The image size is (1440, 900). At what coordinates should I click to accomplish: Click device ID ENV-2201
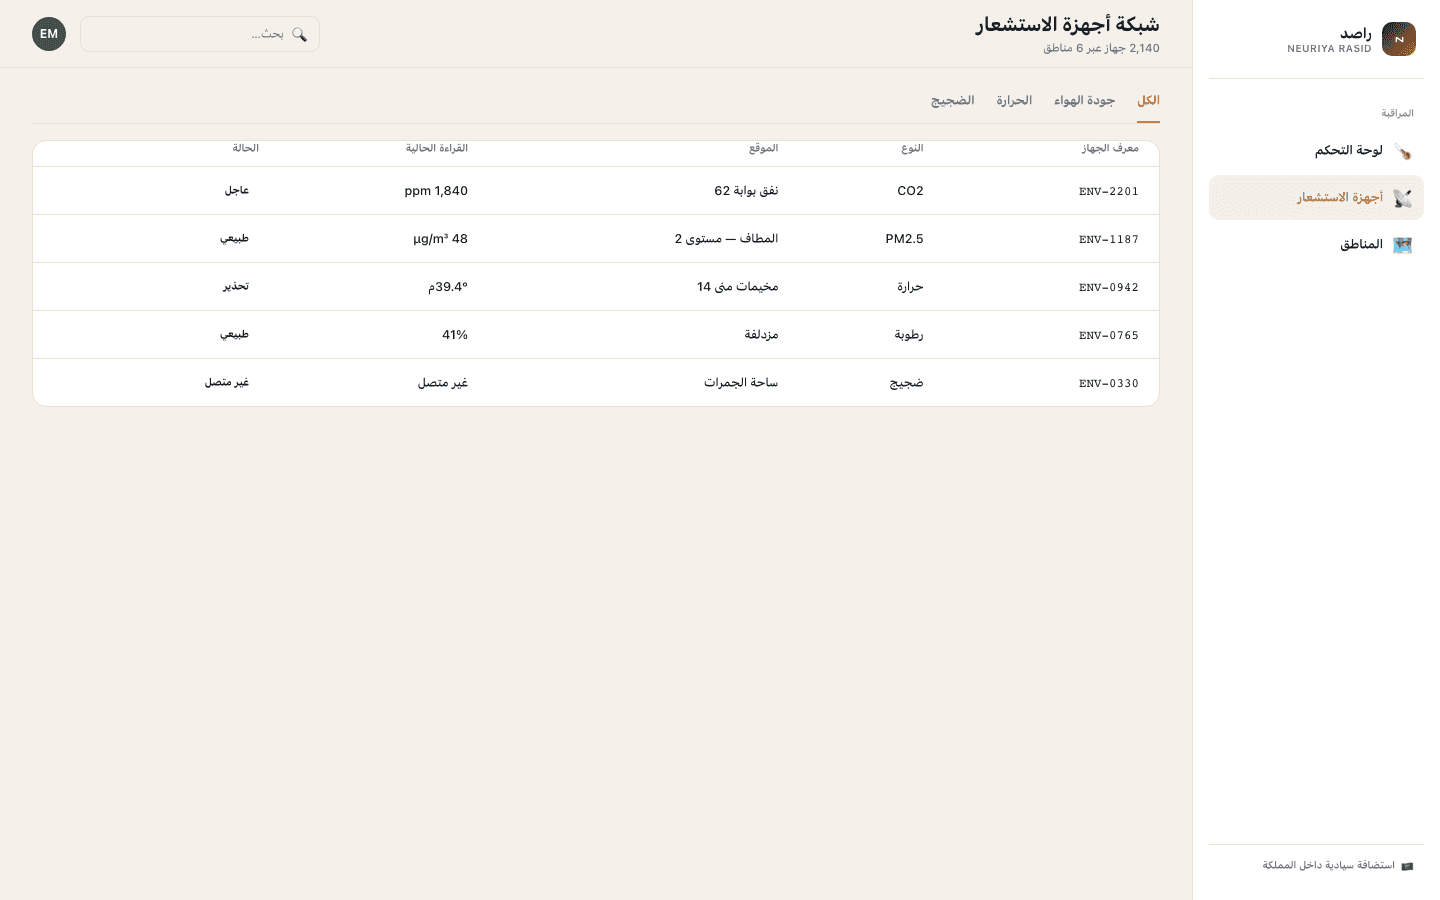pyautogui.click(x=1109, y=192)
